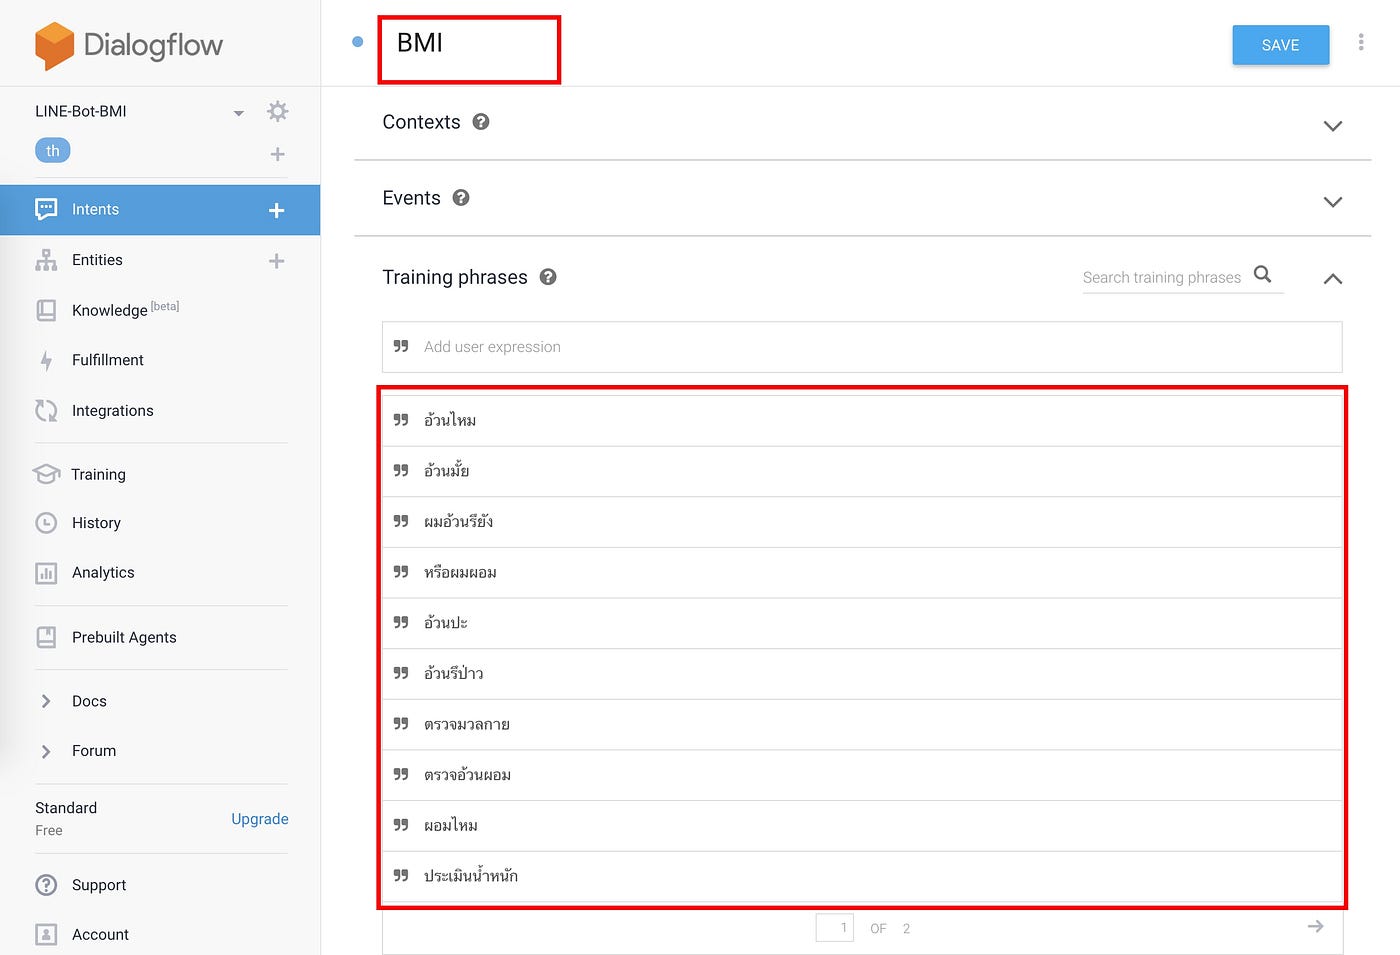View History using the clock icon
Screen dimensions: 1400x955
pos(47,522)
